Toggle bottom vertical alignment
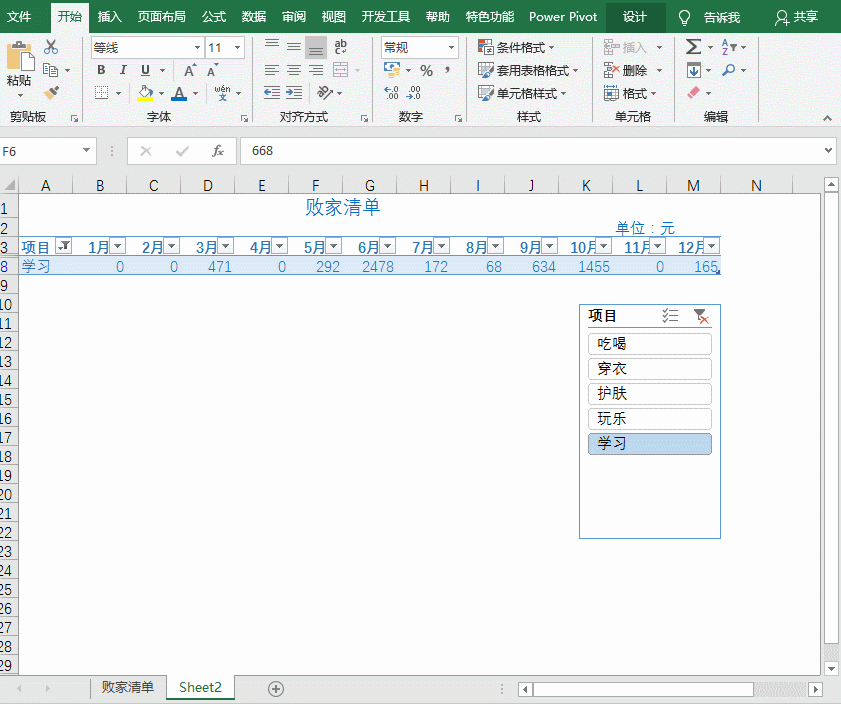The width and height of the screenshot is (841, 704). click(x=316, y=47)
